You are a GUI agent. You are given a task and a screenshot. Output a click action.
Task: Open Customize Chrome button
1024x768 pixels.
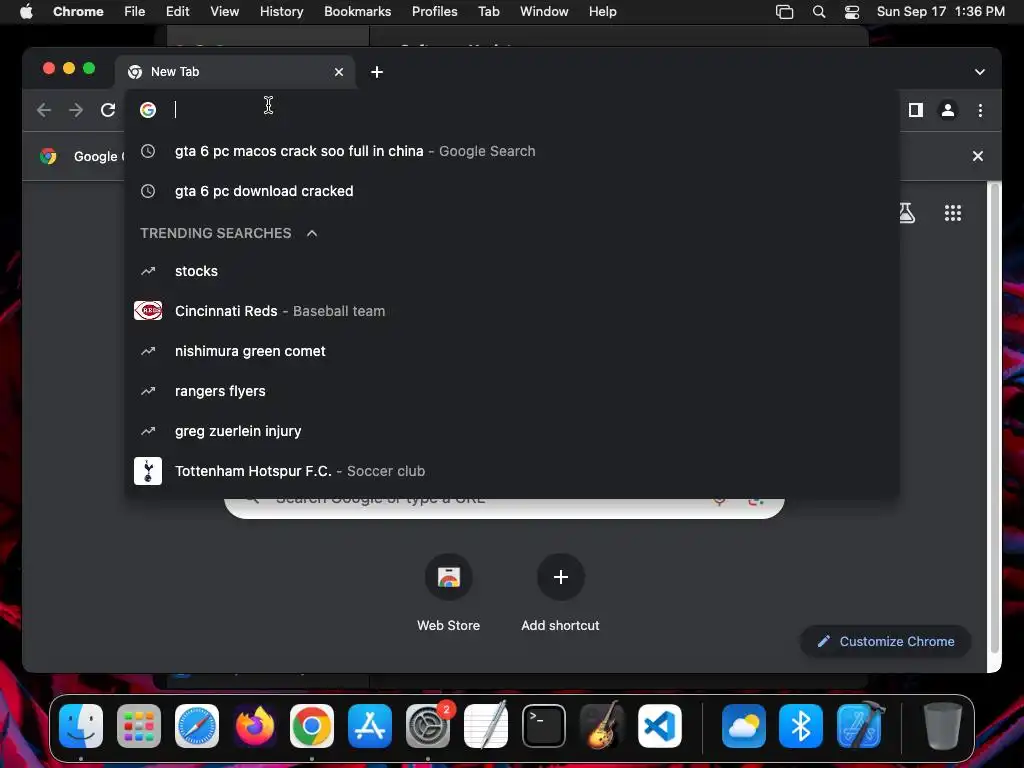(x=886, y=641)
